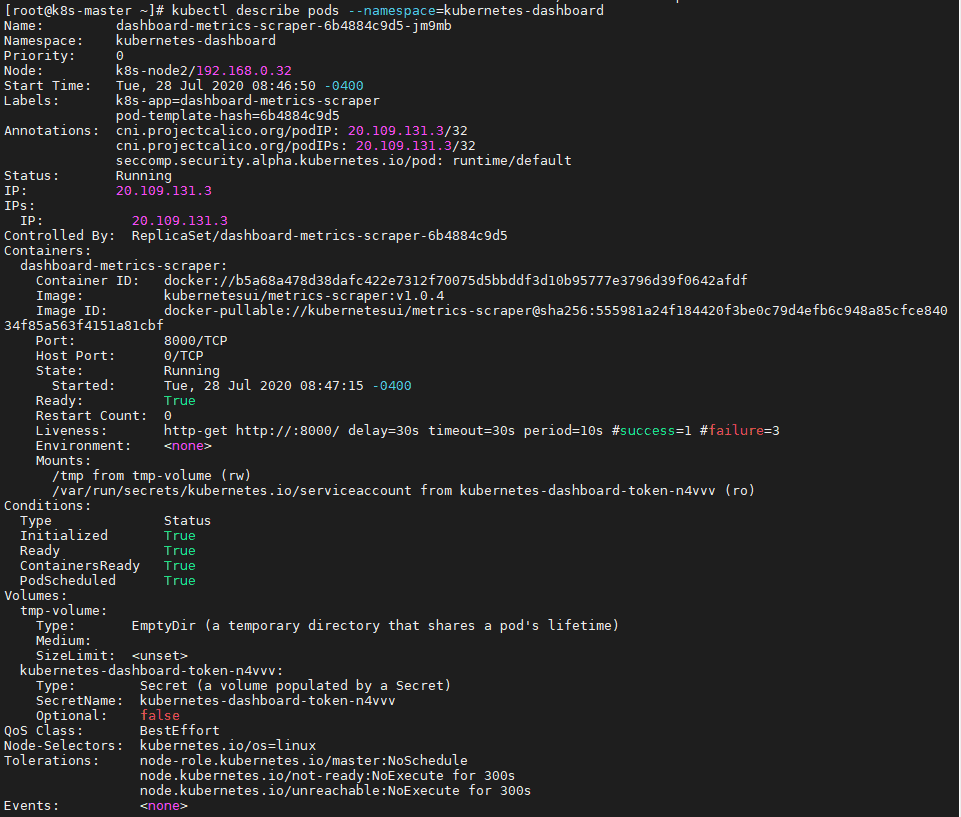The height and width of the screenshot is (817, 961).
Task: Click 'Secret (a volume populated by a Secret)'
Action: pos(295,686)
